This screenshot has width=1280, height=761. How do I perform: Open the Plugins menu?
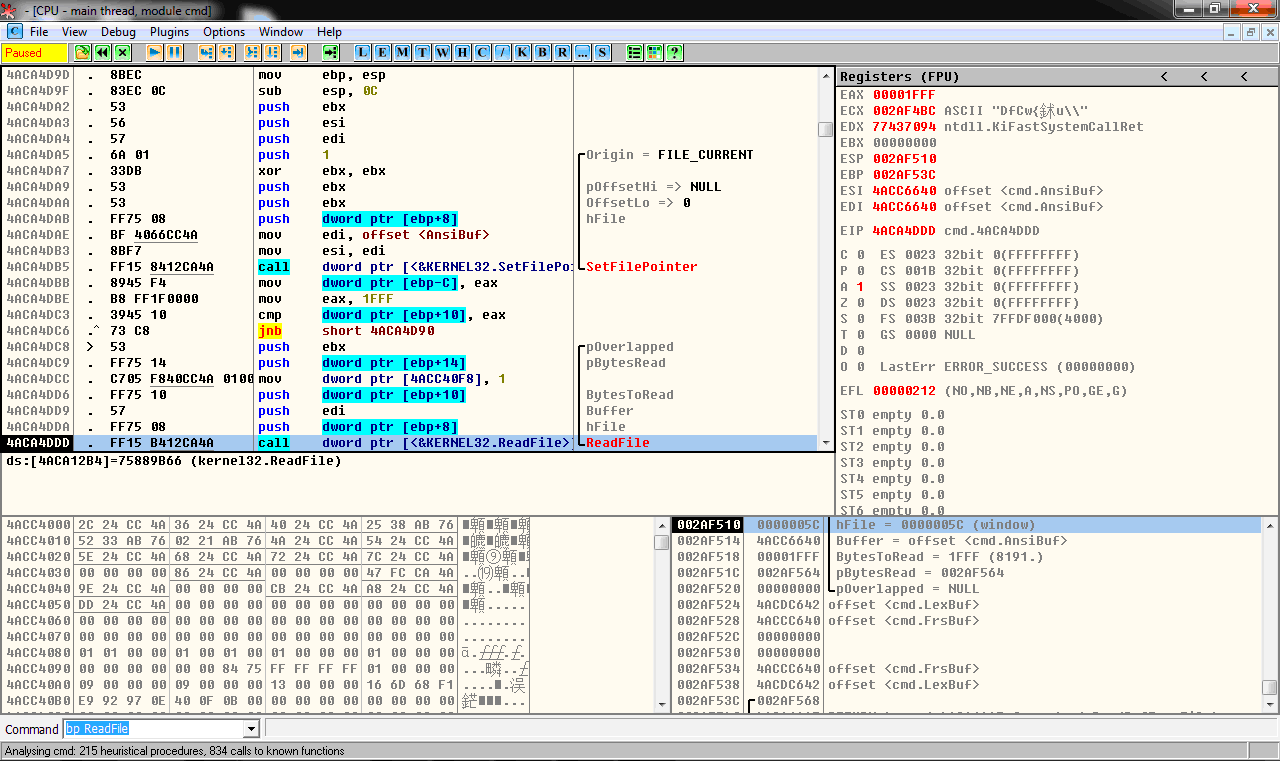click(168, 32)
